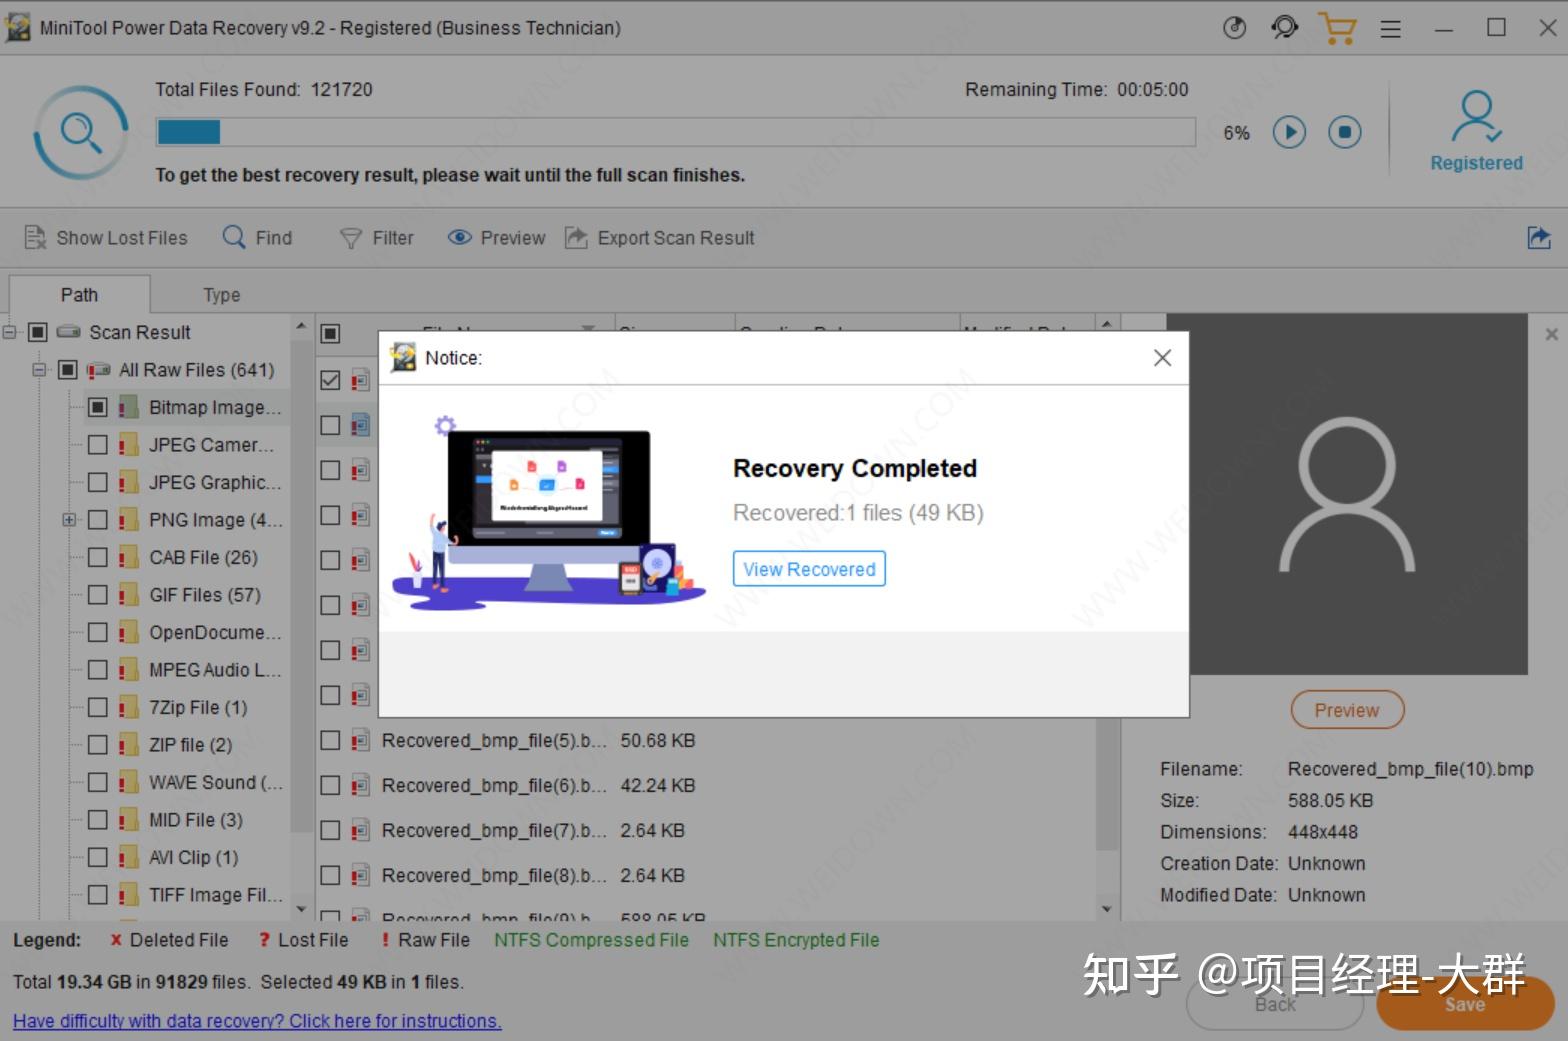Click the Scan Result drive icon
The width and height of the screenshot is (1568, 1041).
(x=69, y=332)
